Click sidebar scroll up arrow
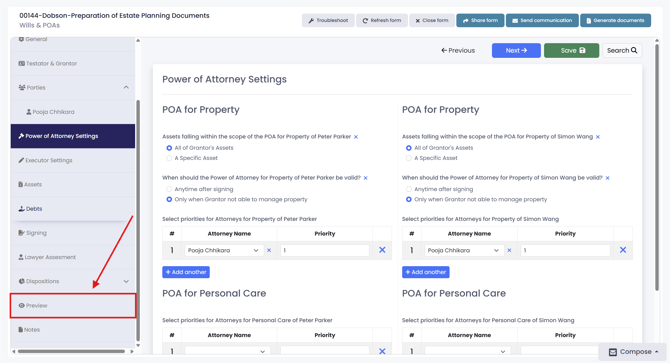 138,41
